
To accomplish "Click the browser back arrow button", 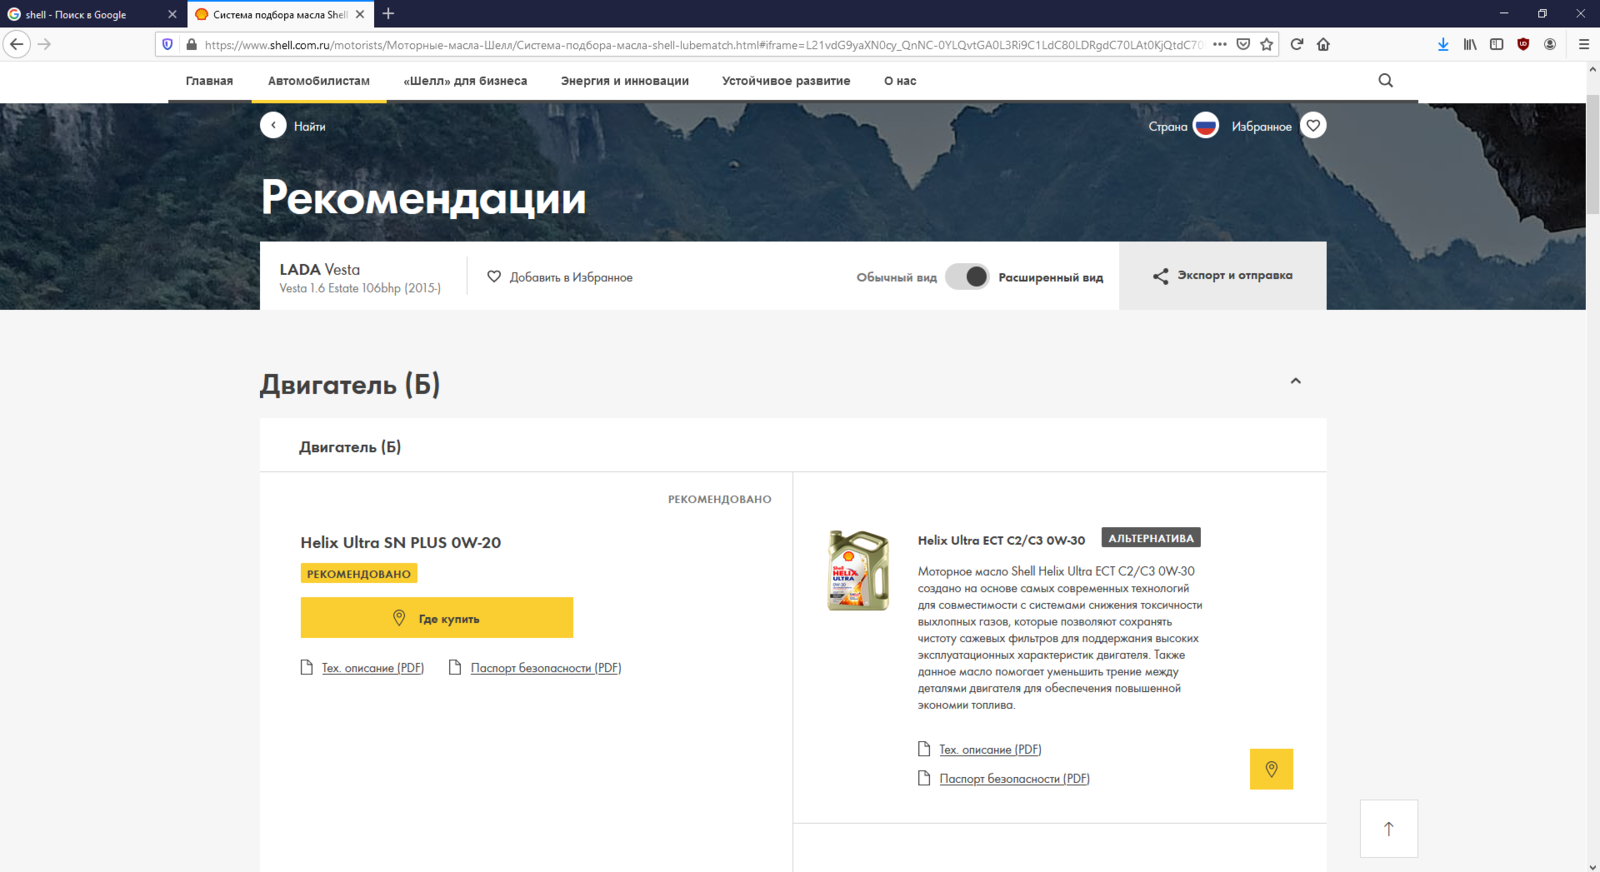I will (x=17, y=44).
